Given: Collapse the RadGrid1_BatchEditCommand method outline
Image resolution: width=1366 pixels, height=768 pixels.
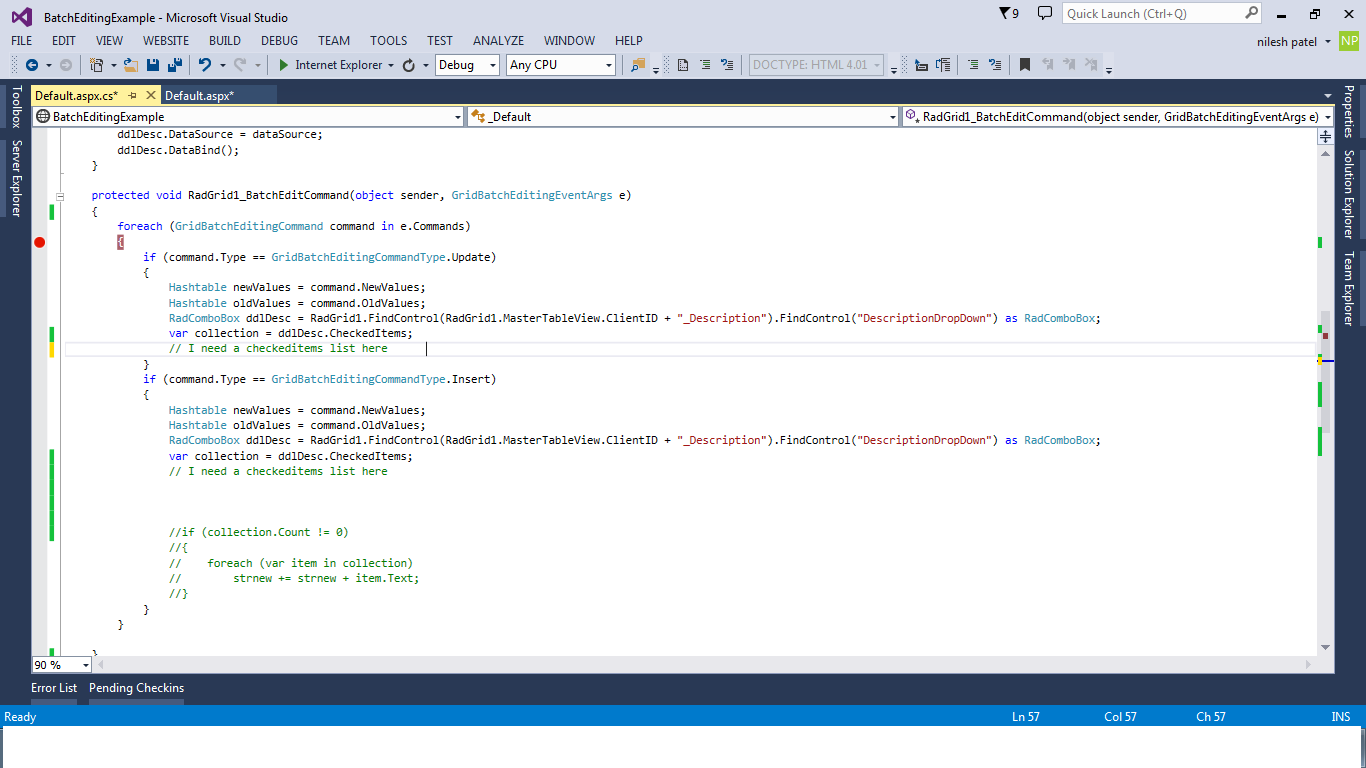Looking at the screenshot, I should coord(61,196).
